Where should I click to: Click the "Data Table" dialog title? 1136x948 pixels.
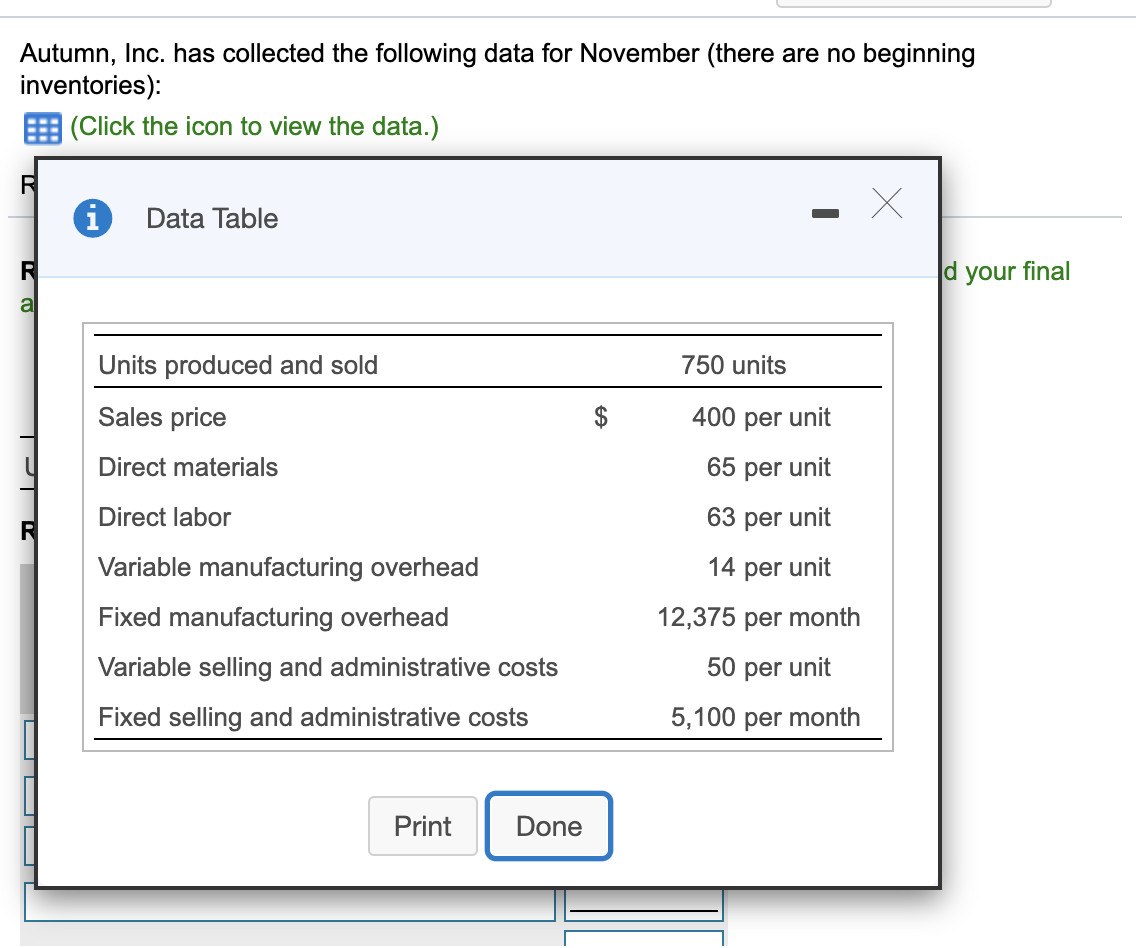tap(212, 218)
